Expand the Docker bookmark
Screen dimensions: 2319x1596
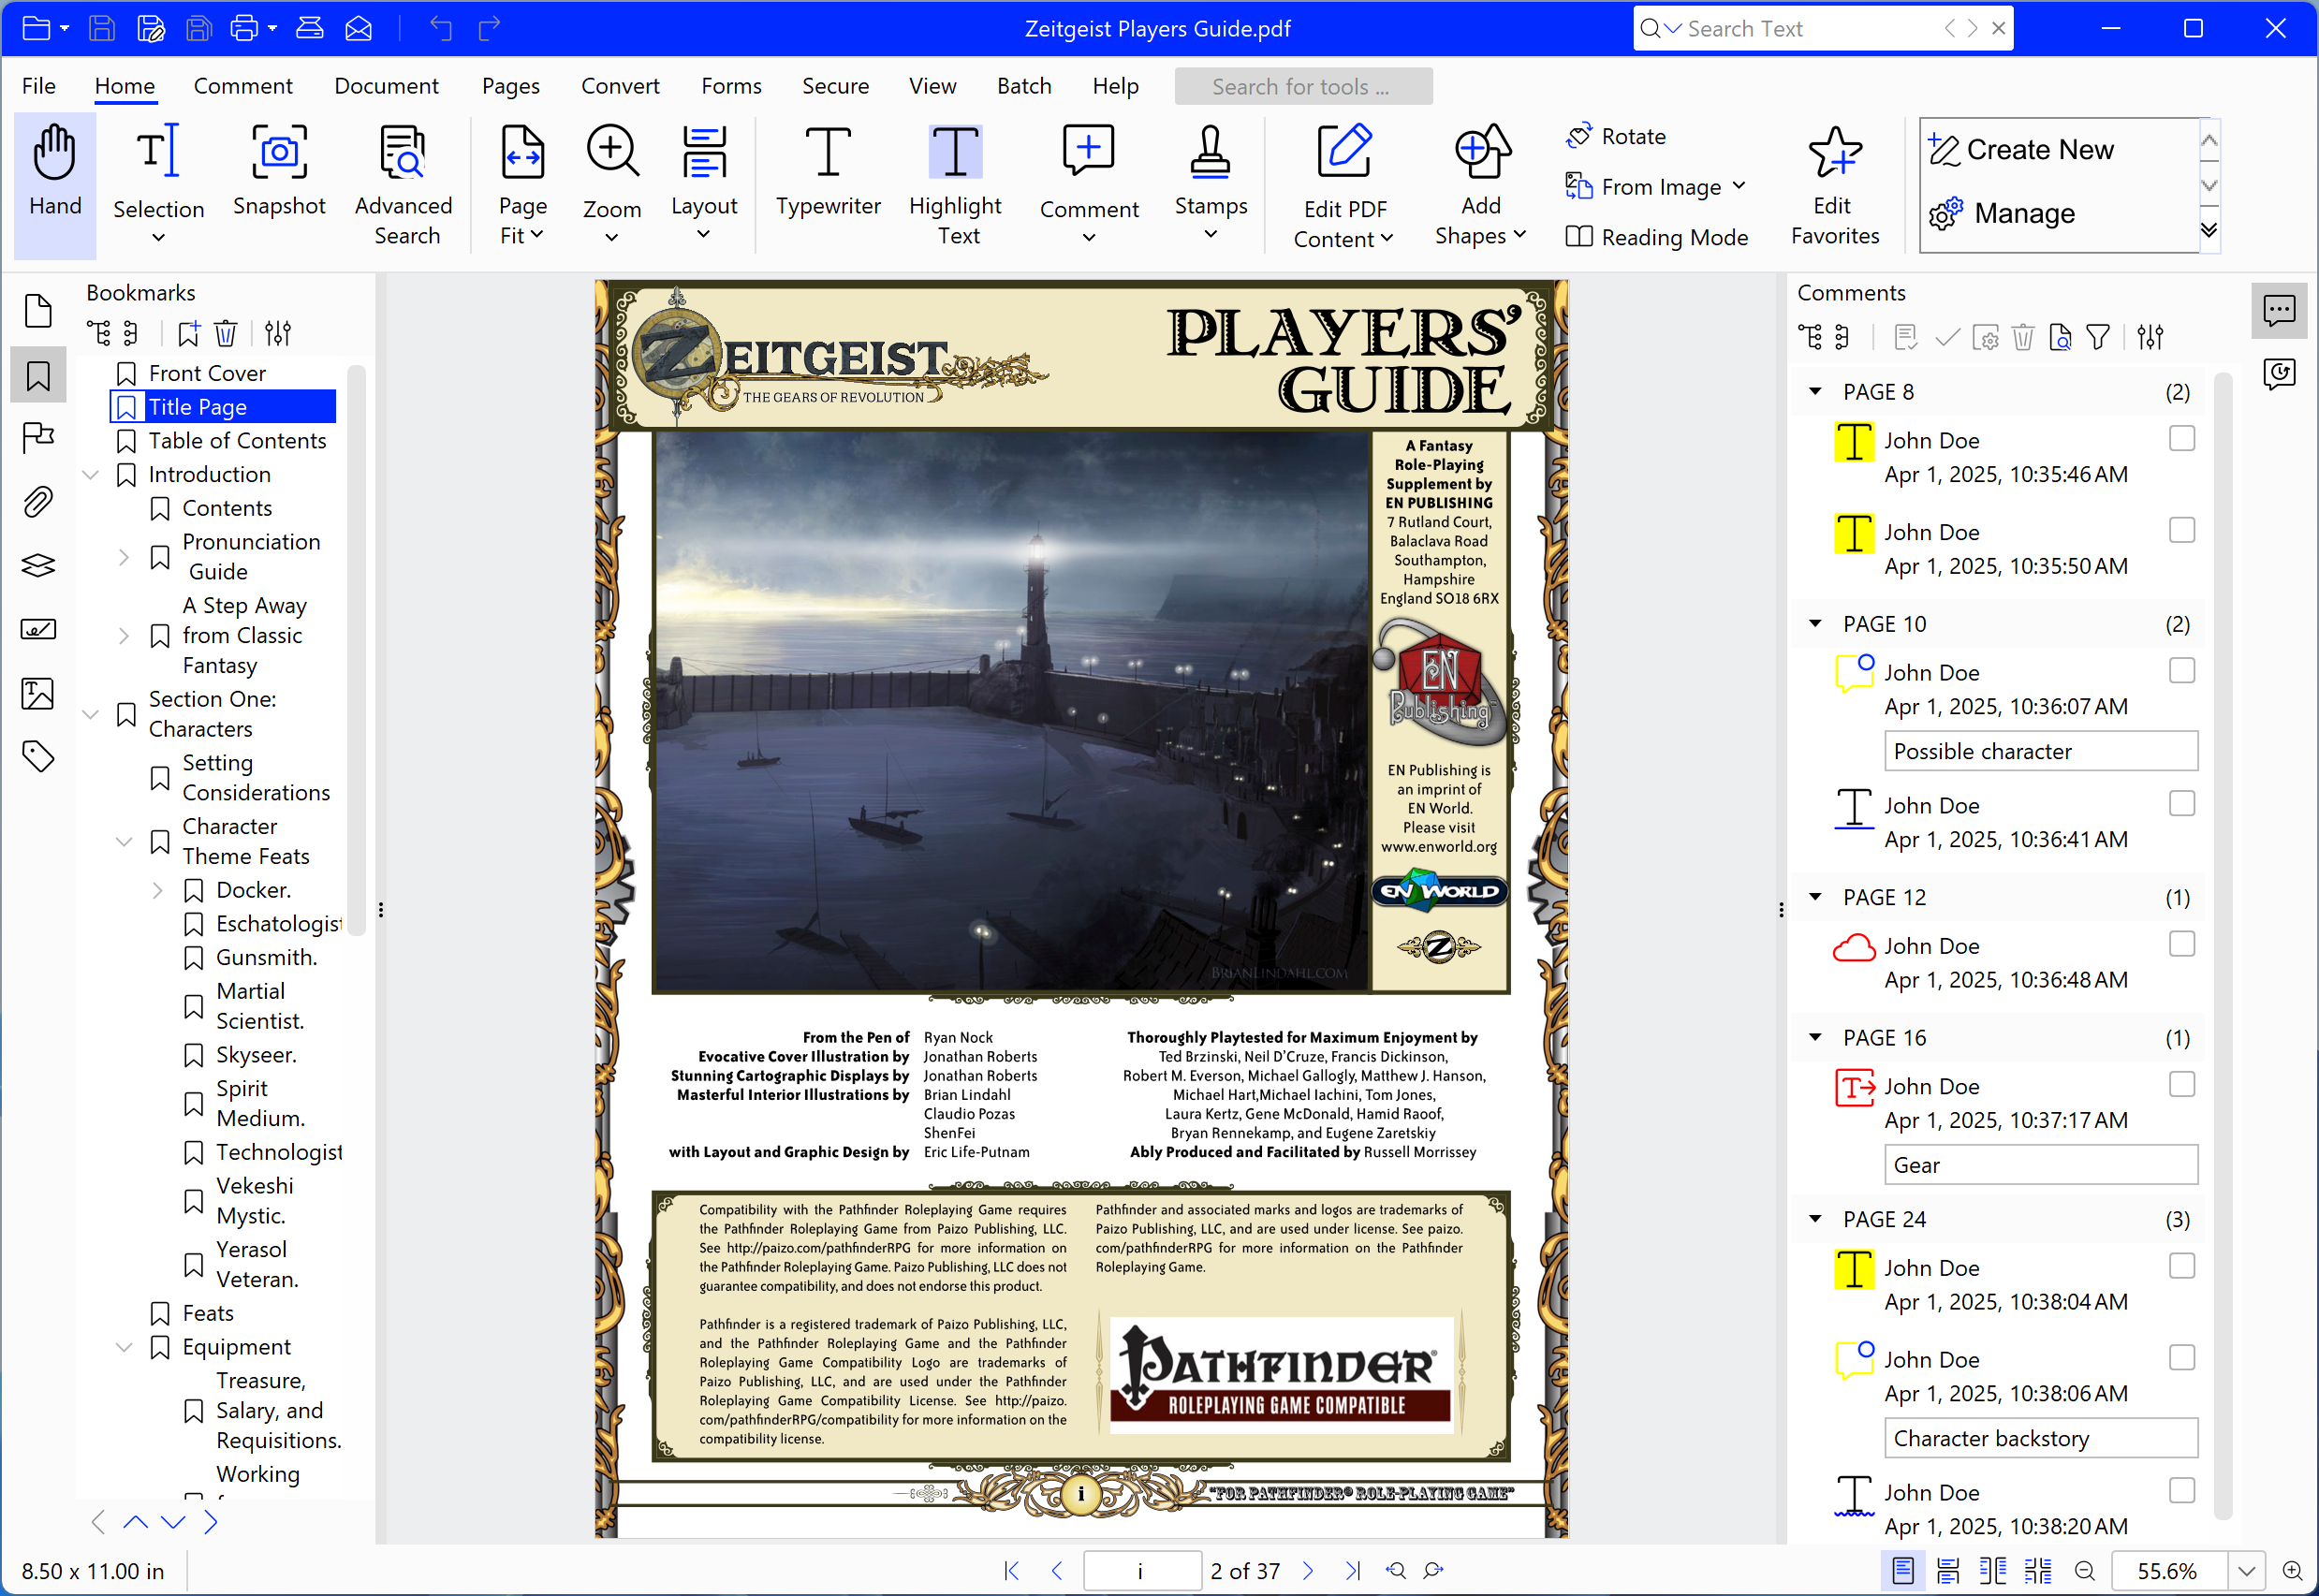click(x=159, y=889)
